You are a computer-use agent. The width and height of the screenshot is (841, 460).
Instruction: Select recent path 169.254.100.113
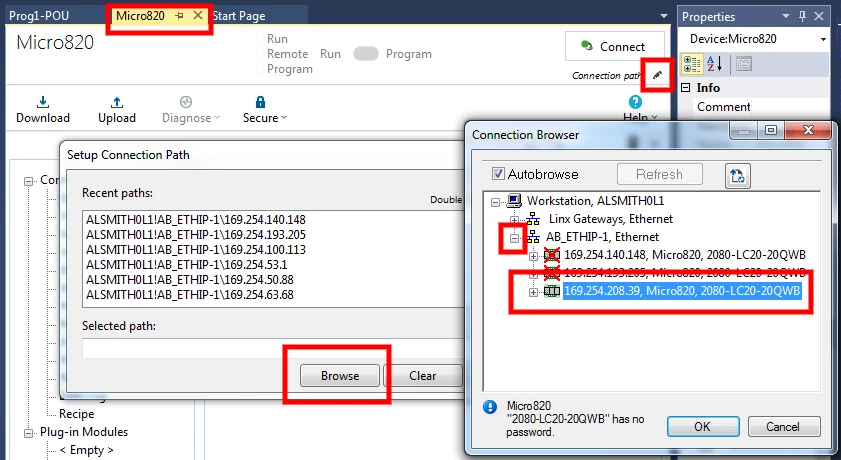[196, 250]
